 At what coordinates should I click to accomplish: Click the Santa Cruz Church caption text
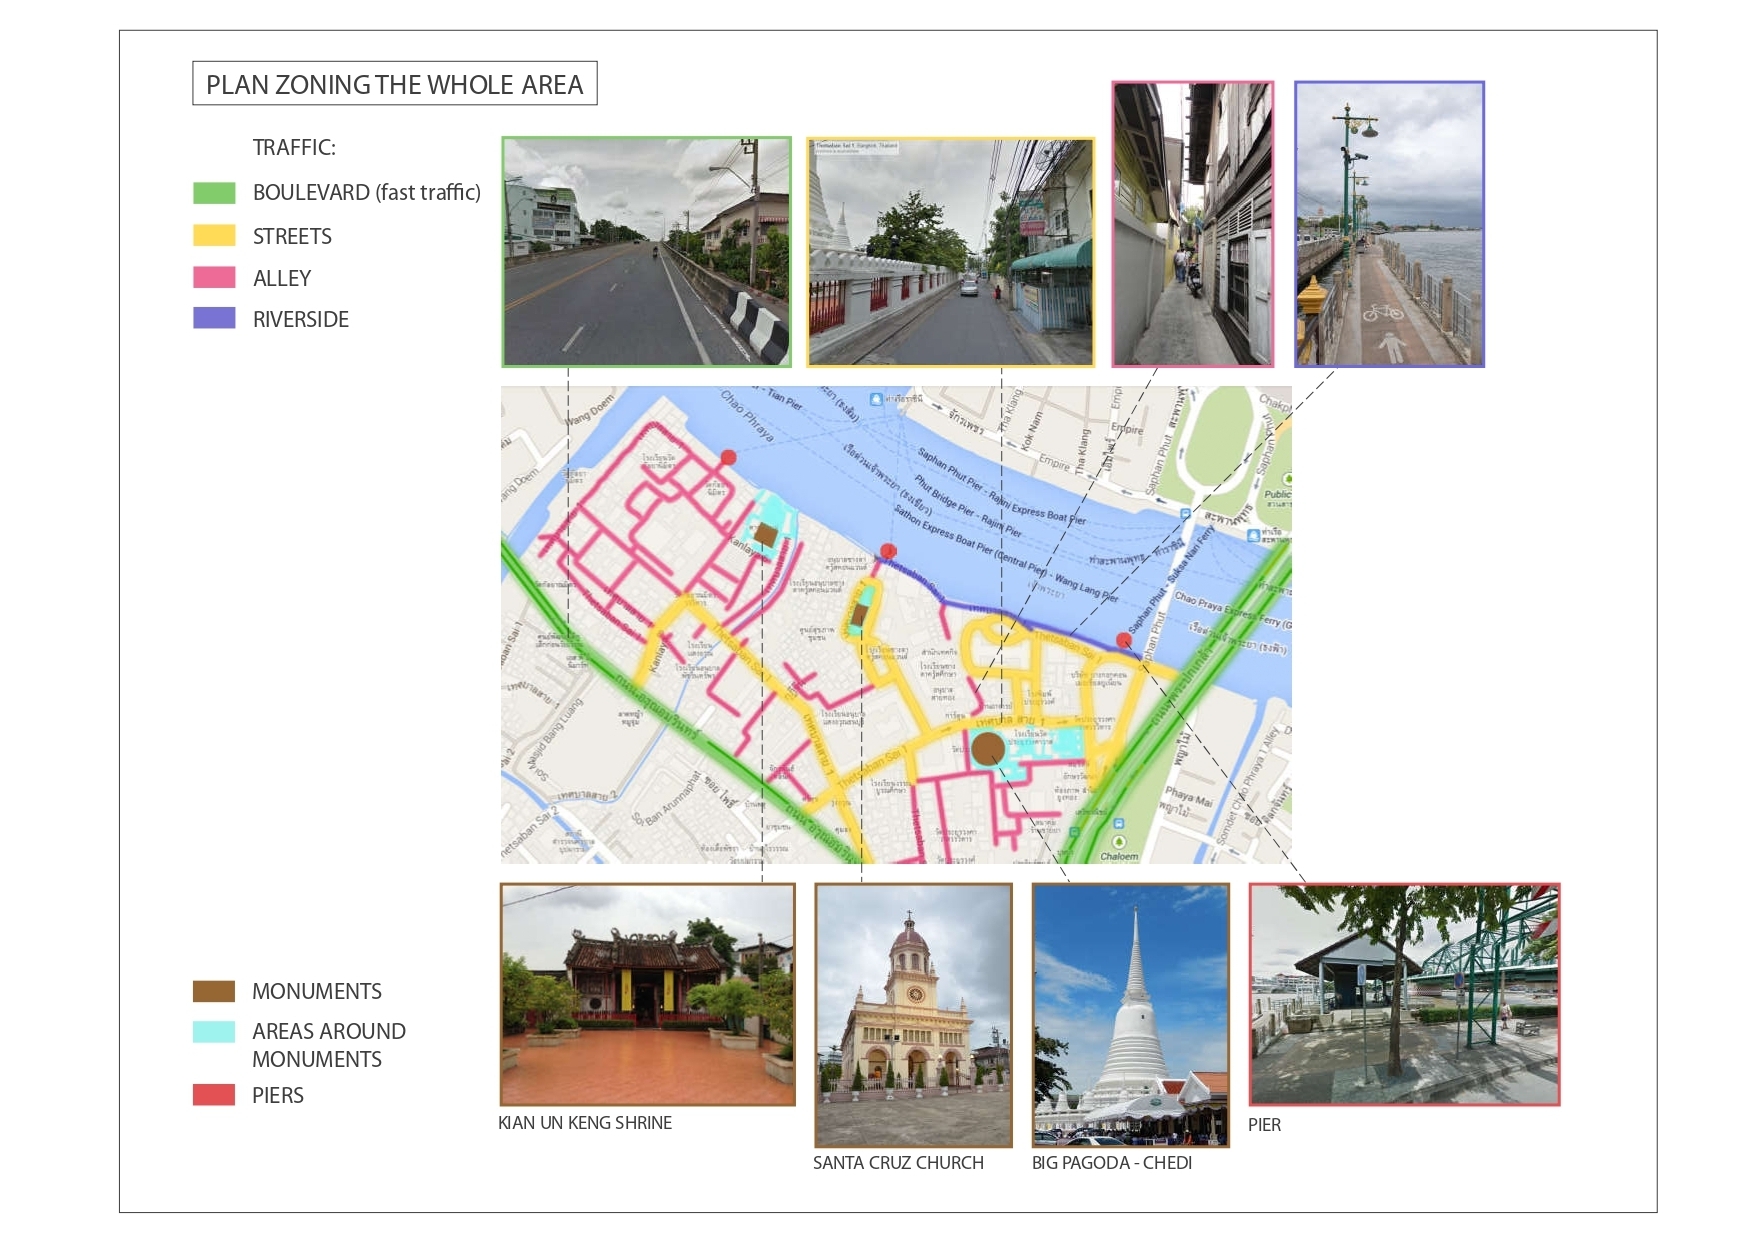tap(898, 1163)
